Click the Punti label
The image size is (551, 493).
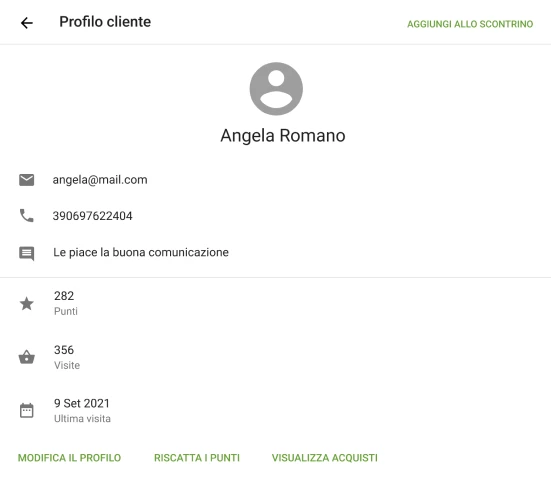[x=66, y=311]
